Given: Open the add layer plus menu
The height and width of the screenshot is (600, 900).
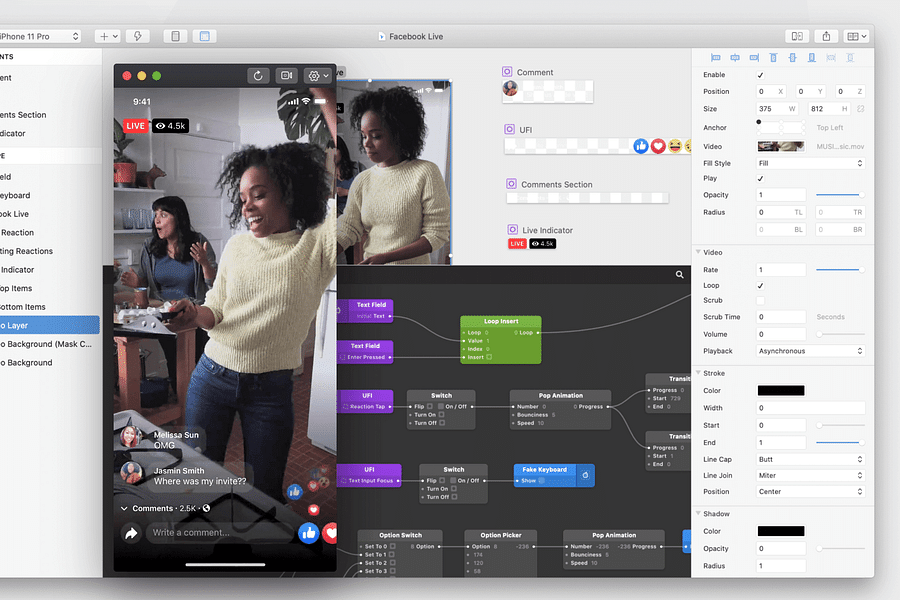Looking at the screenshot, I should [x=104, y=35].
